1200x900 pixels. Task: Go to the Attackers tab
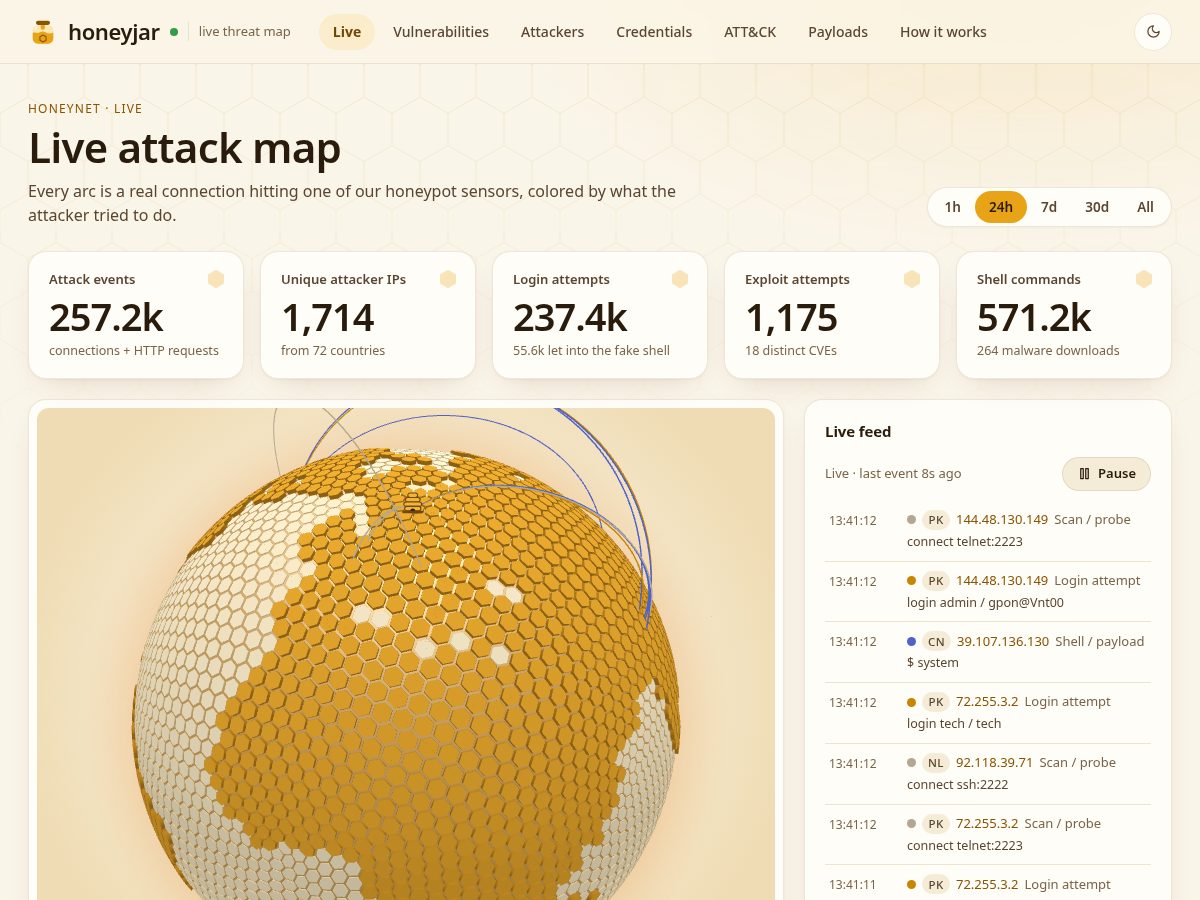tap(552, 32)
